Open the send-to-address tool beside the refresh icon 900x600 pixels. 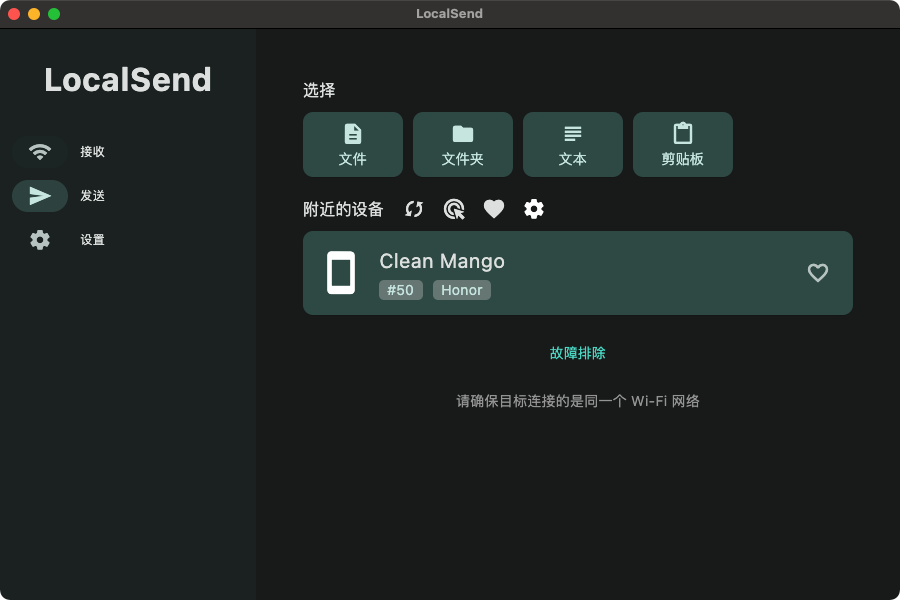point(453,209)
